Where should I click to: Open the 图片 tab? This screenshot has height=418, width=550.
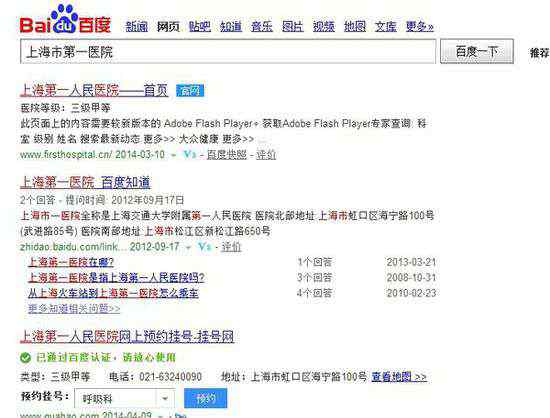(x=293, y=26)
